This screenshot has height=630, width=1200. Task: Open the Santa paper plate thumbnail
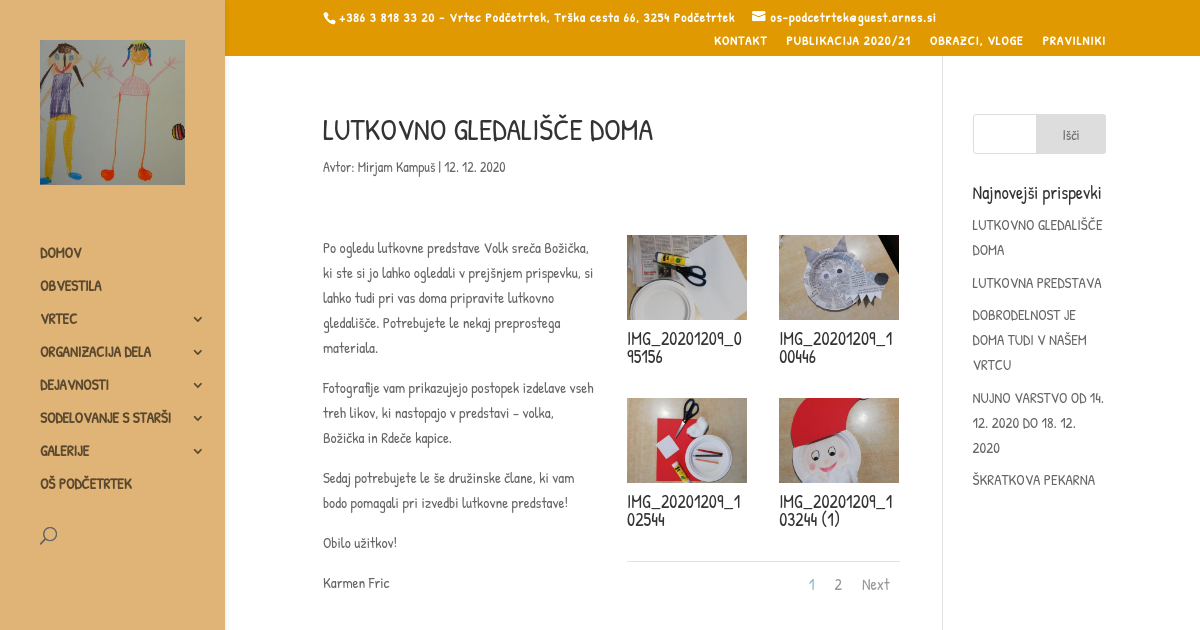click(x=839, y=440)
